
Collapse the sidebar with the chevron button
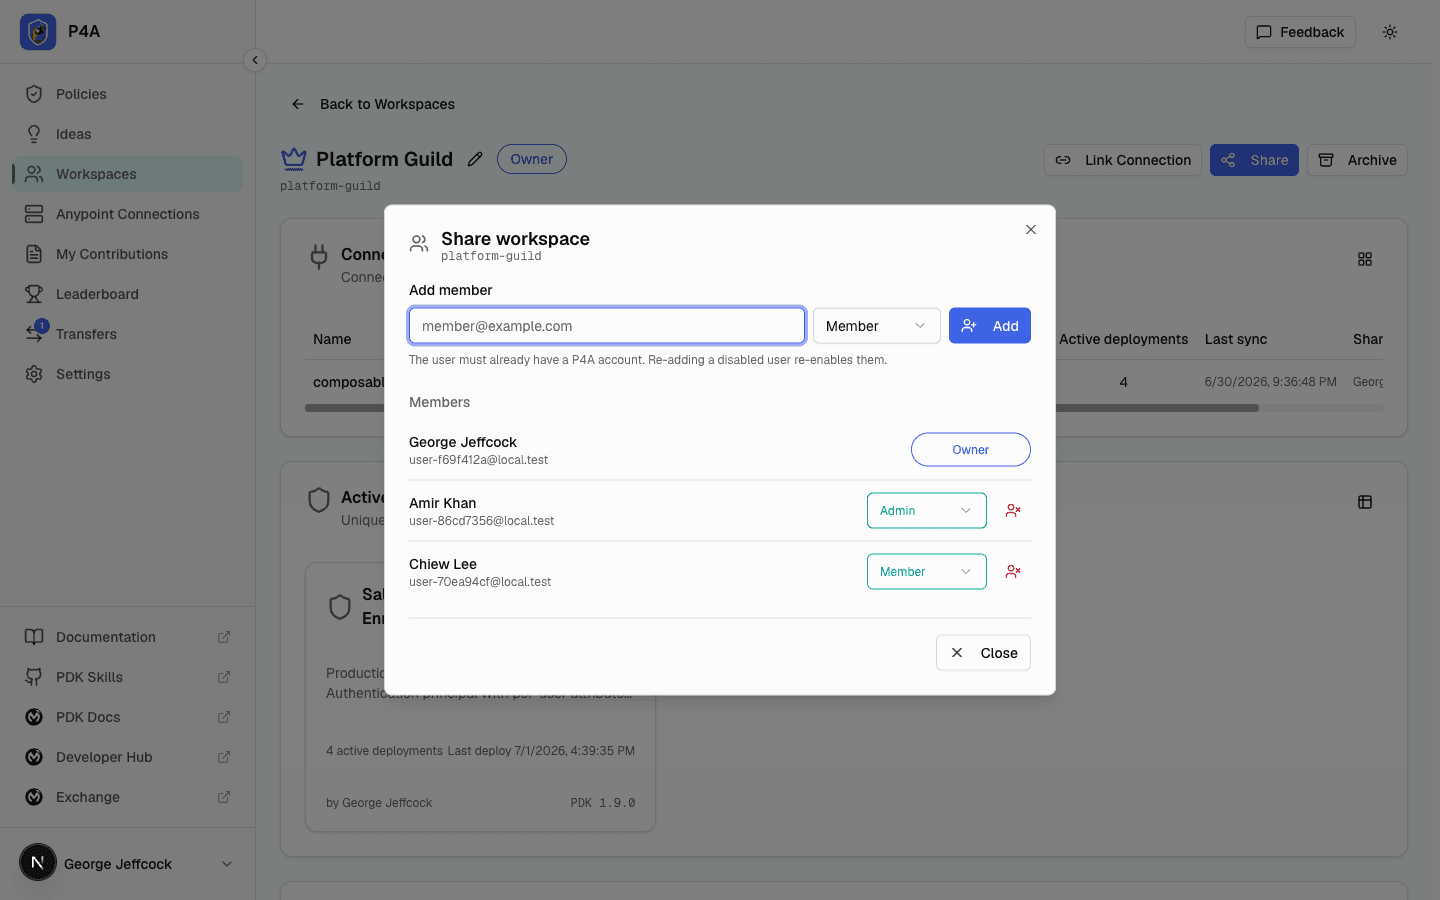[x=255, y=60]
